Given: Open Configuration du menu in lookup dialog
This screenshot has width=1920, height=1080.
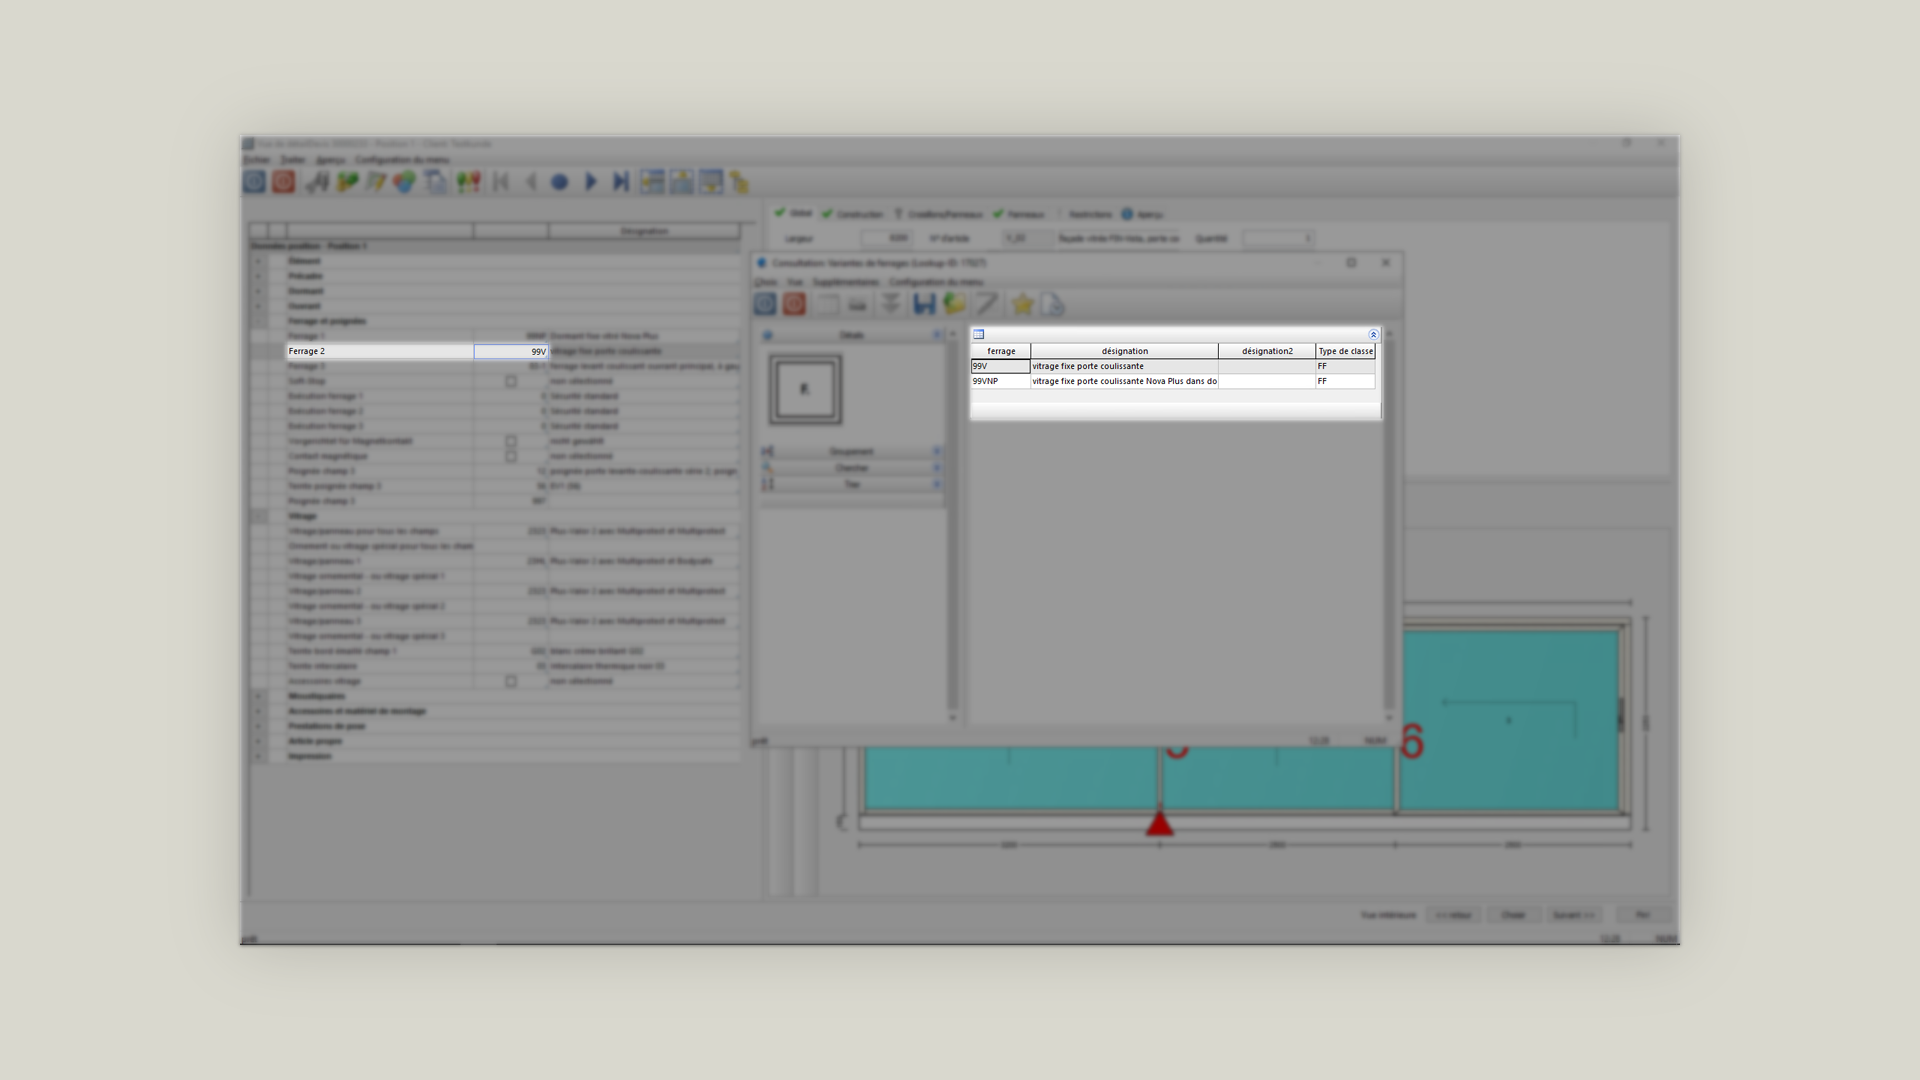Looking at the screenshot, I should (936, 282).
